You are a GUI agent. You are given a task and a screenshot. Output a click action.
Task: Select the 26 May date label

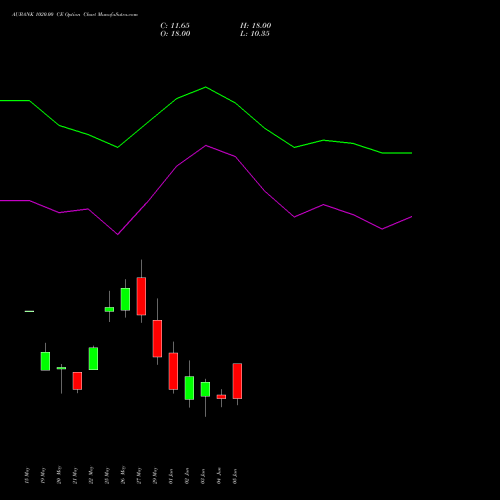pyautogui.click(x=123, y=475)
